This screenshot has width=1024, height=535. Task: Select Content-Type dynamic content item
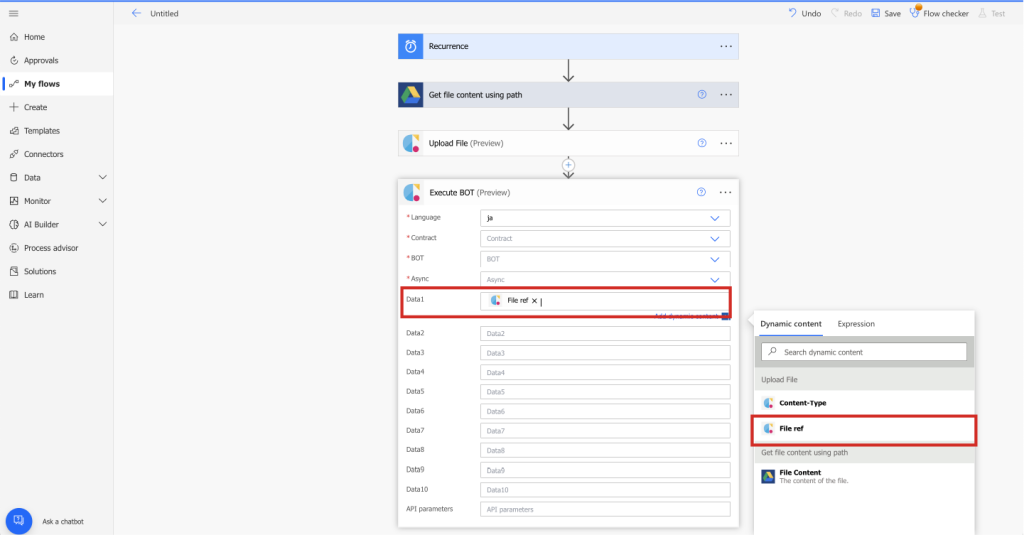coord(864,403)
